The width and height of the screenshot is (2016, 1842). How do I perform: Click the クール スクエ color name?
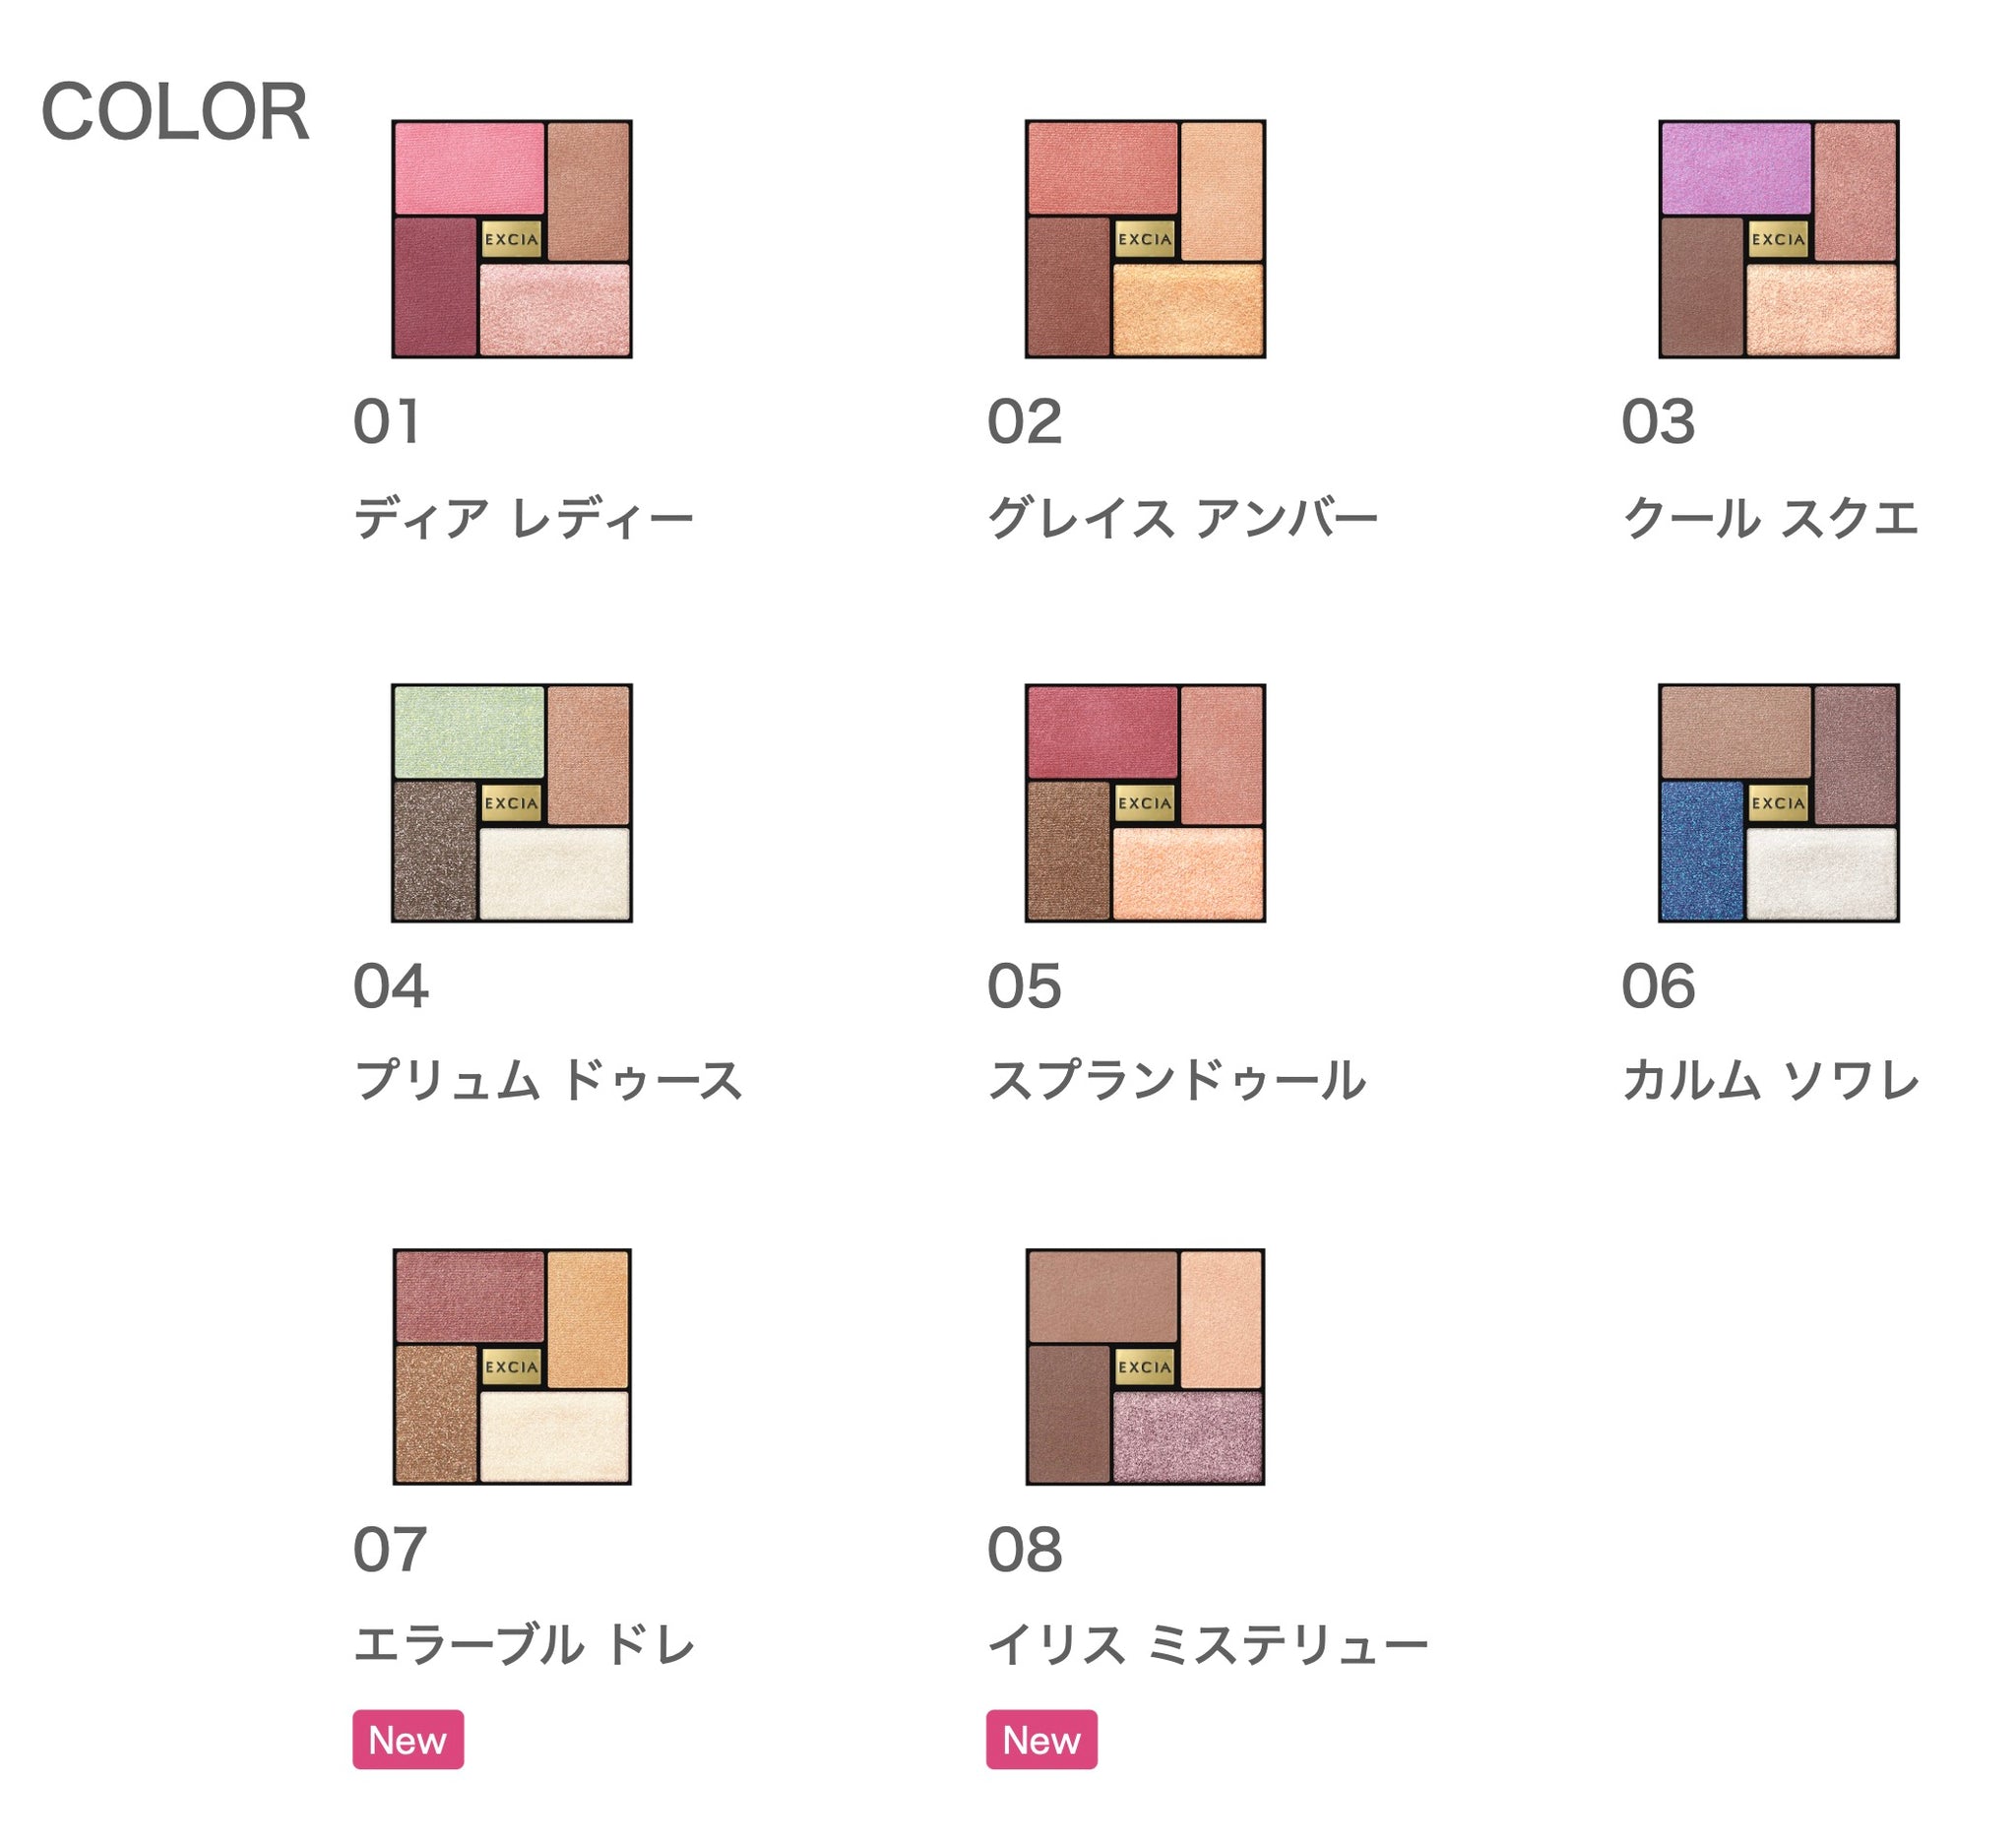(x=1770, y=519)
